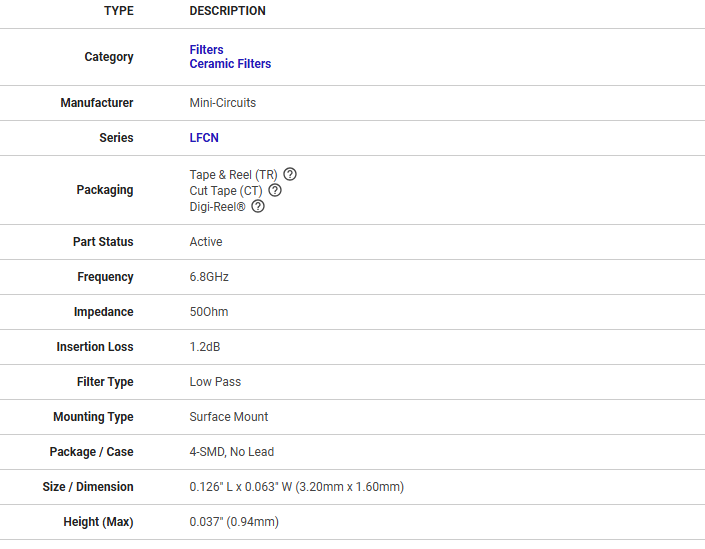This screenshot has height=549, width=705.
Task: Click the 6.8GHz frequency value
Action: pos(209,277)
